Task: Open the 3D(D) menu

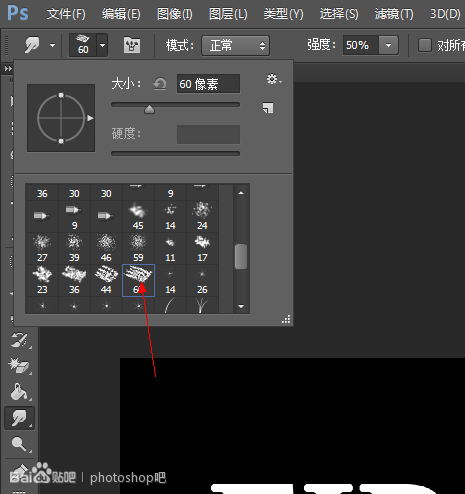Action: click(445, 14)
